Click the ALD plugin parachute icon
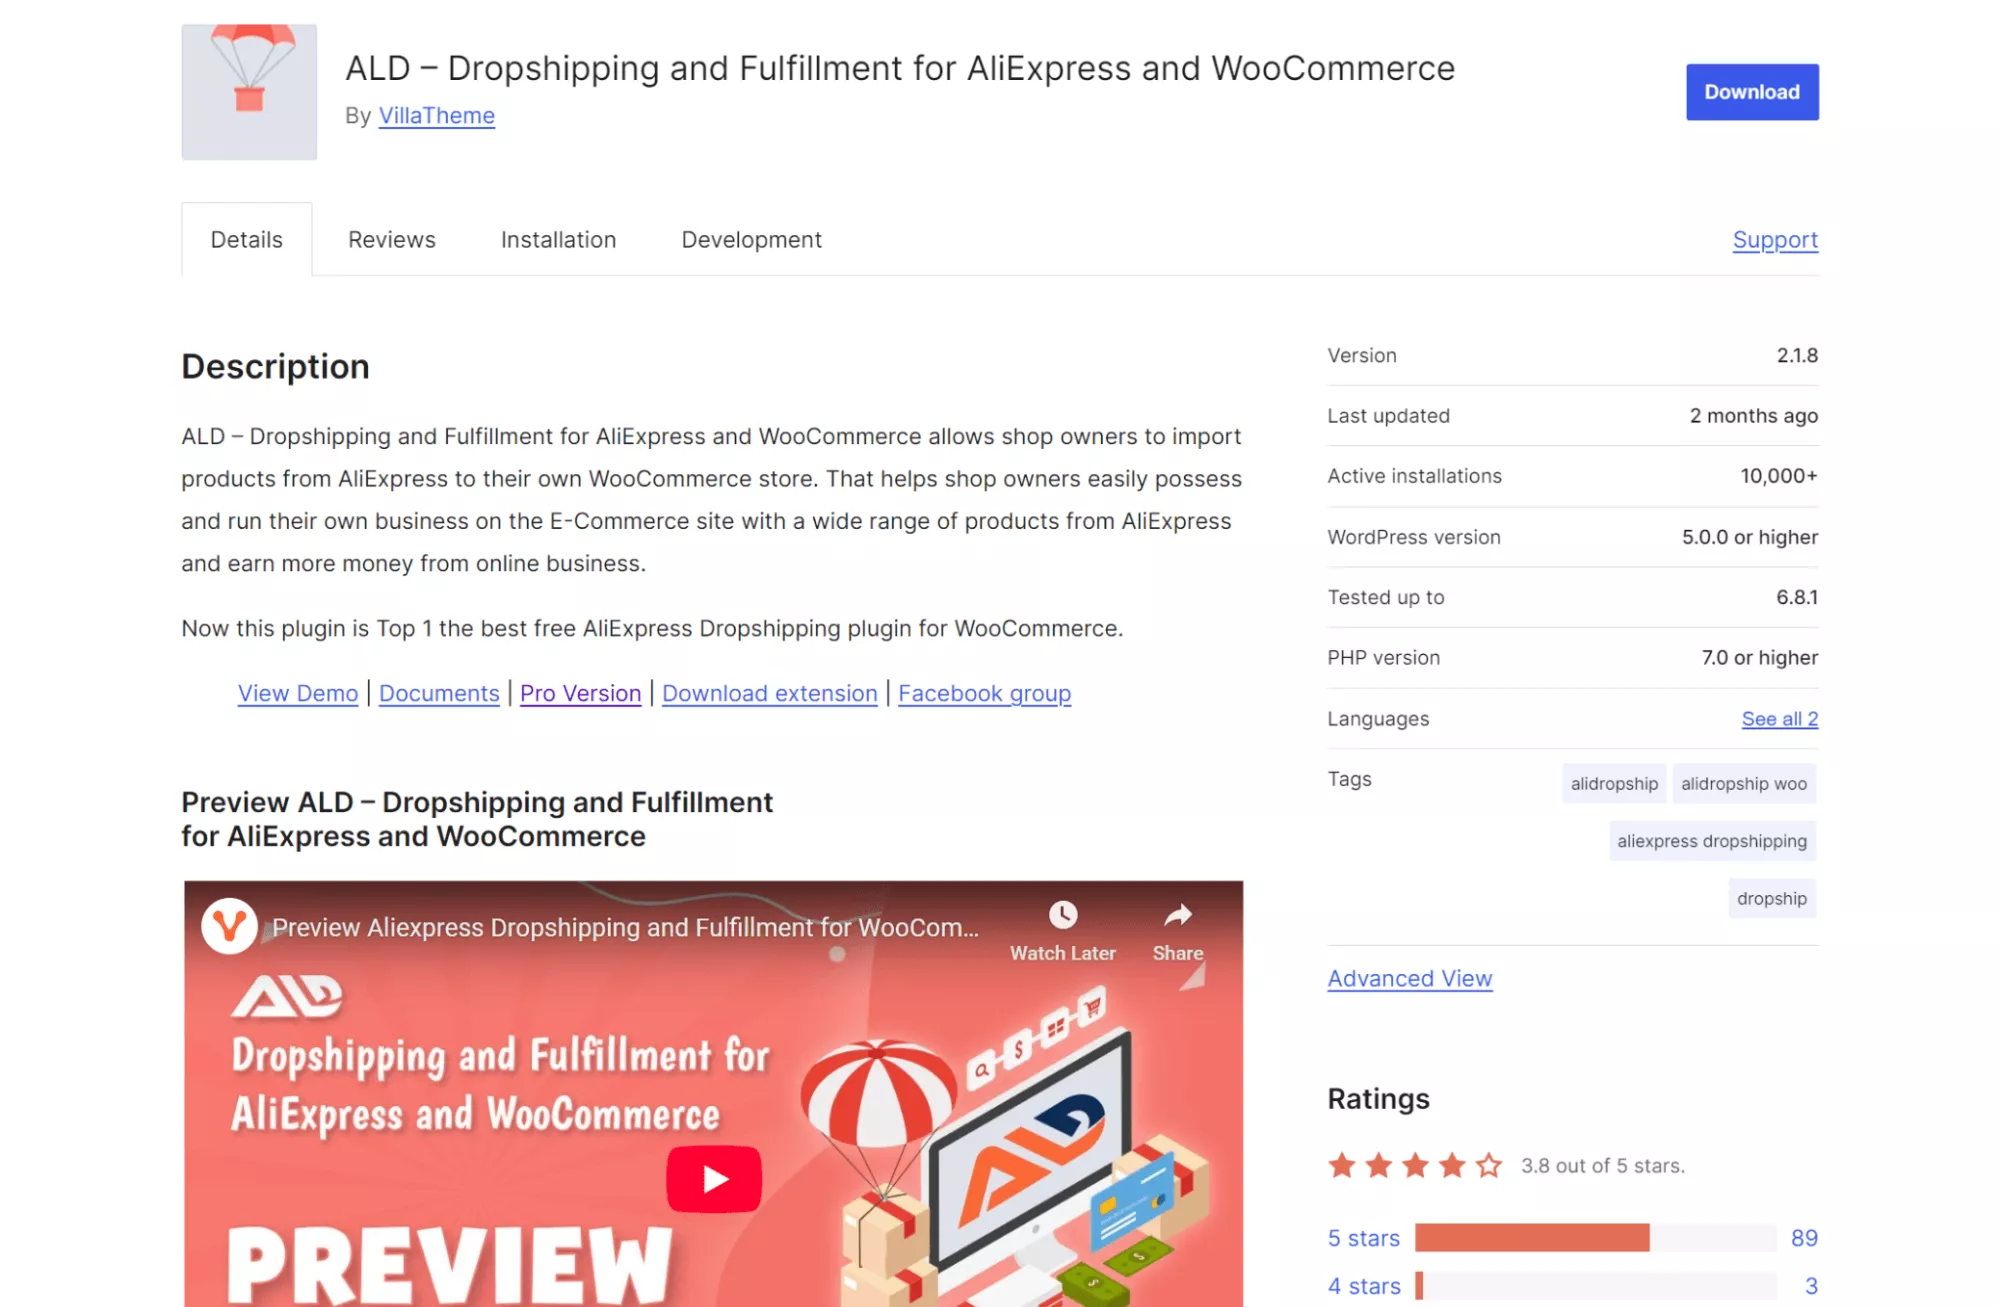1999x1307 pixels. tap(249, 92)
